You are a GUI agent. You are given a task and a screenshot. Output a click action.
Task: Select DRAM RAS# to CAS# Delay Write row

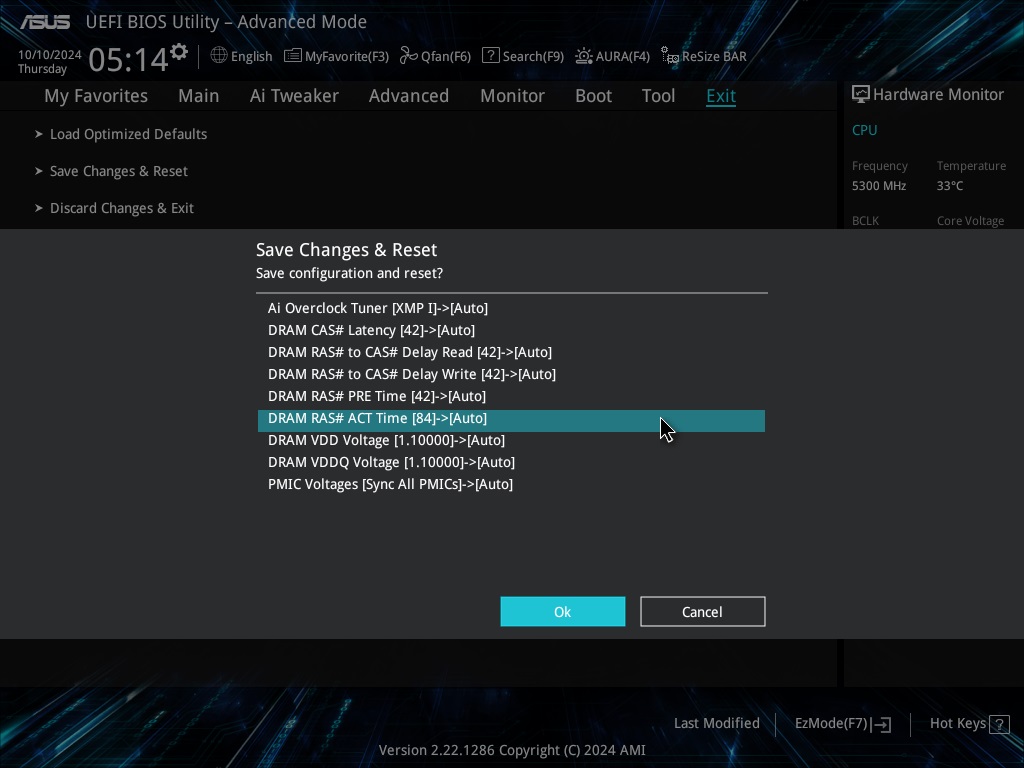pyautogui.click(x=511, y=375)
